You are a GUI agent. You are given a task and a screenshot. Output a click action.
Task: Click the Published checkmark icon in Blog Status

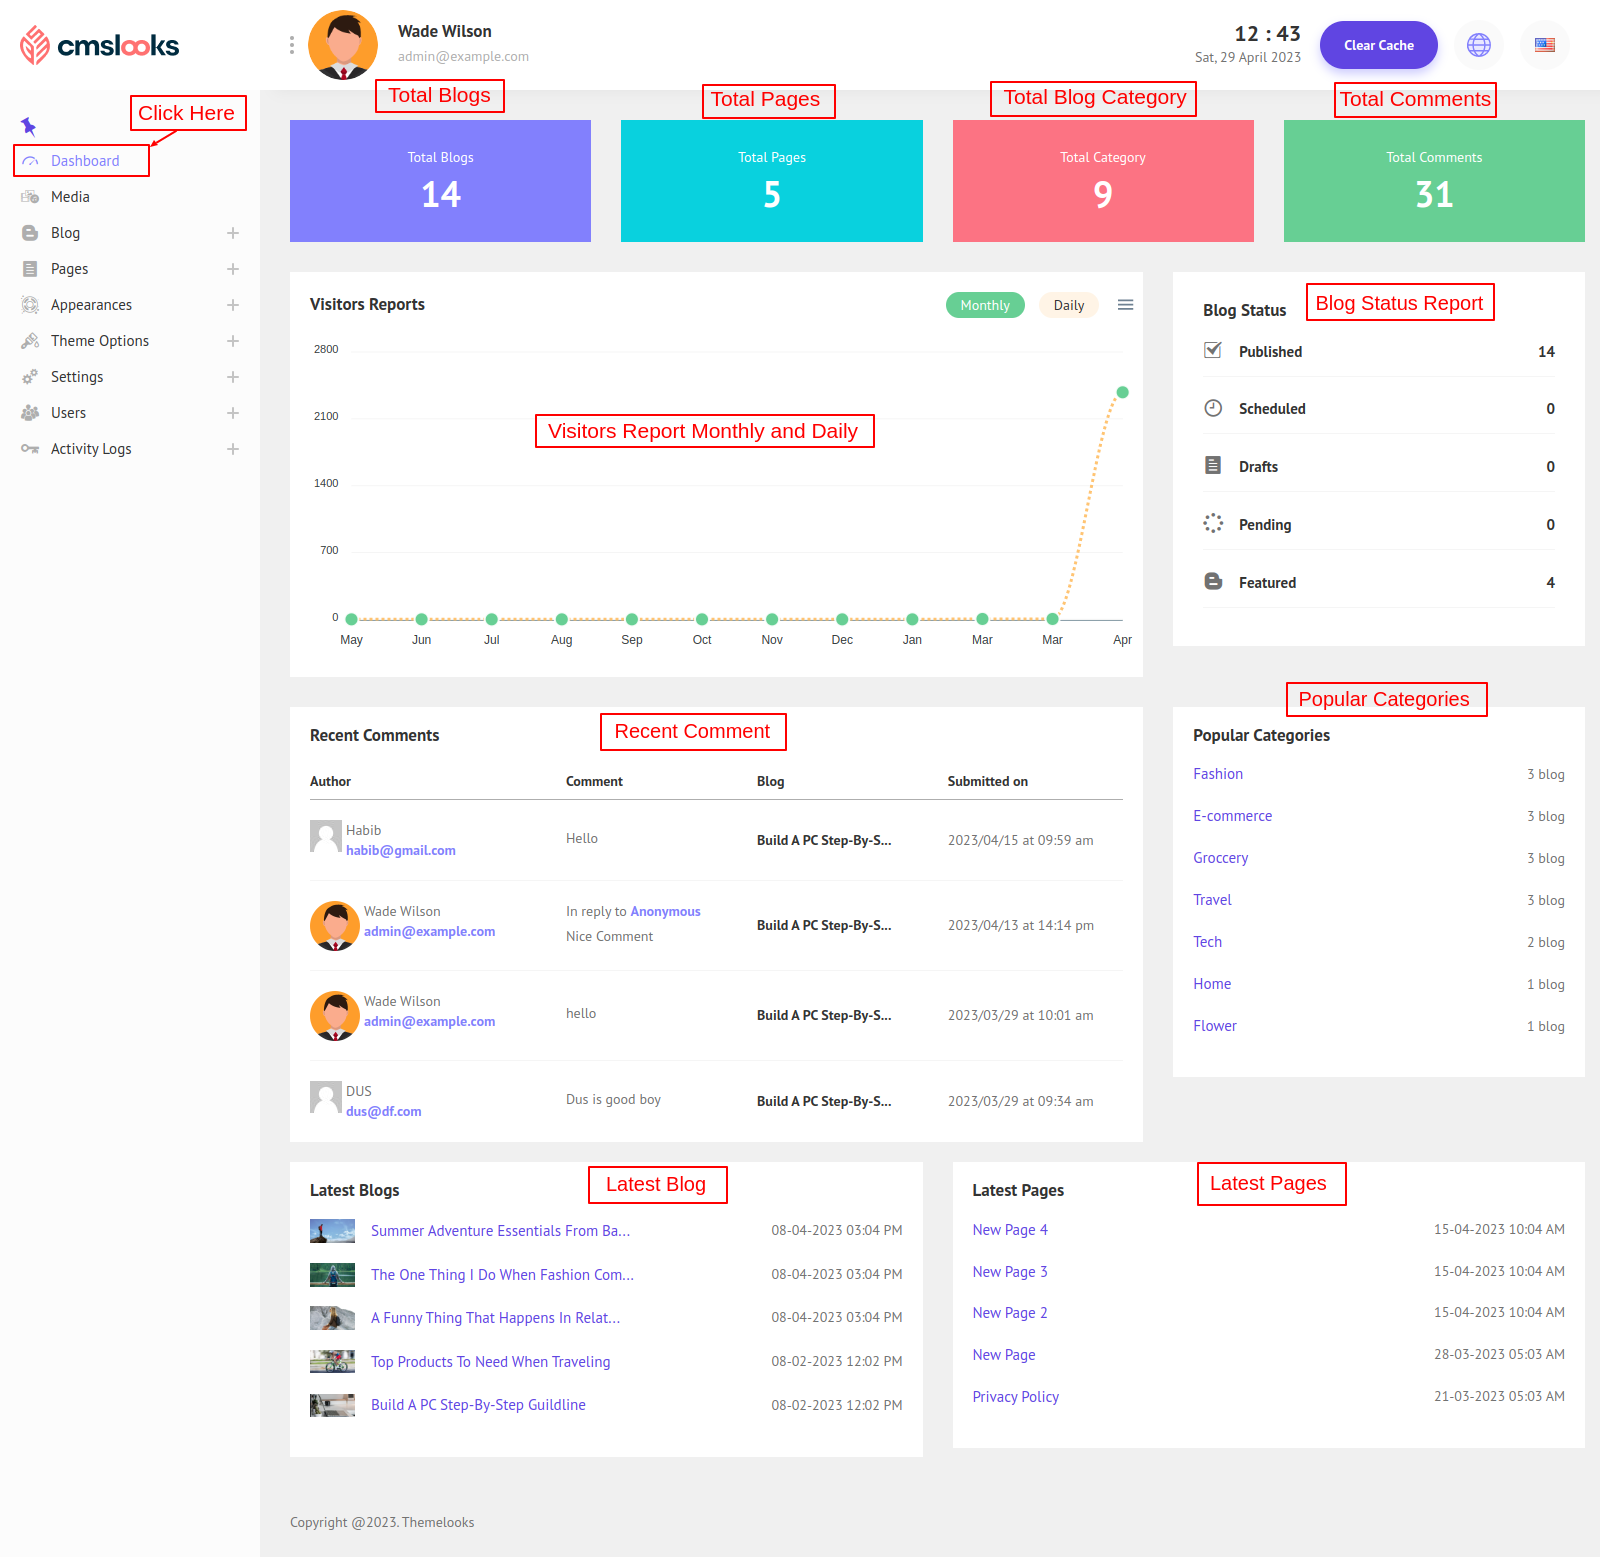(1213, 351)
